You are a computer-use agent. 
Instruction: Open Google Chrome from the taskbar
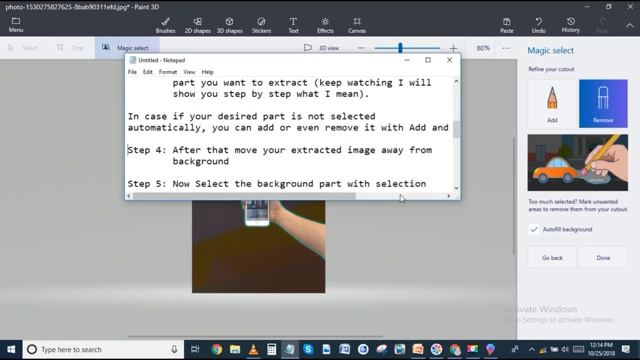coord(216,349)
